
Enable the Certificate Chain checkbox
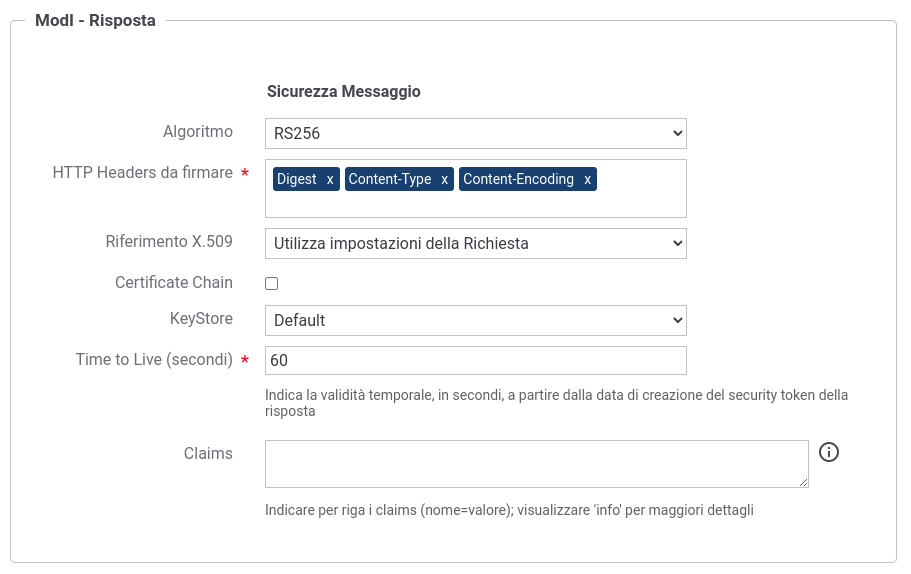coord(271,283)
